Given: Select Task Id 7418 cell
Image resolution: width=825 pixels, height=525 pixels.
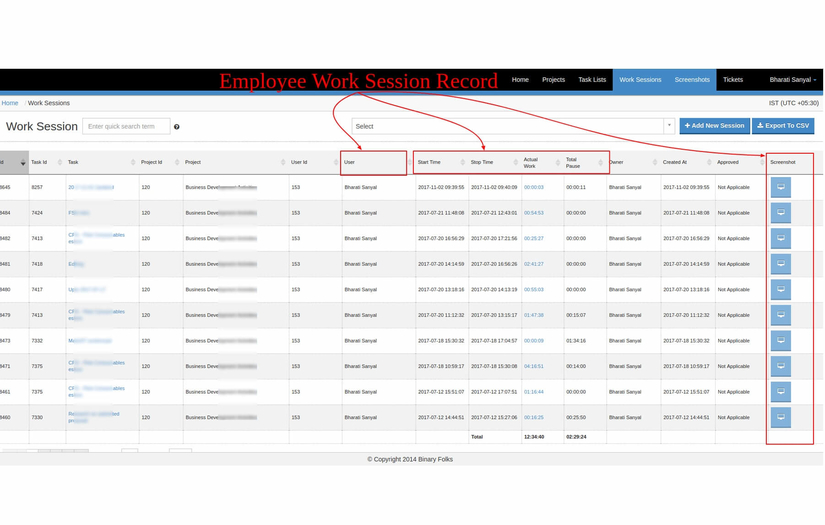Looking at the screenshot, I should click(37, 264).
